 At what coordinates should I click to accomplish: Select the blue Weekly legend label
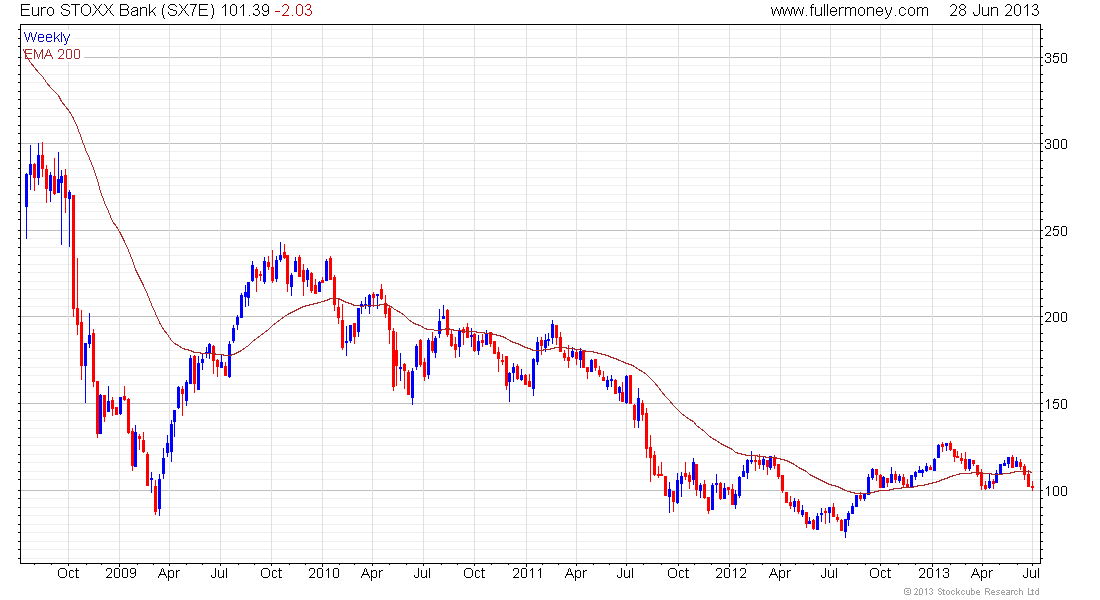47,37
